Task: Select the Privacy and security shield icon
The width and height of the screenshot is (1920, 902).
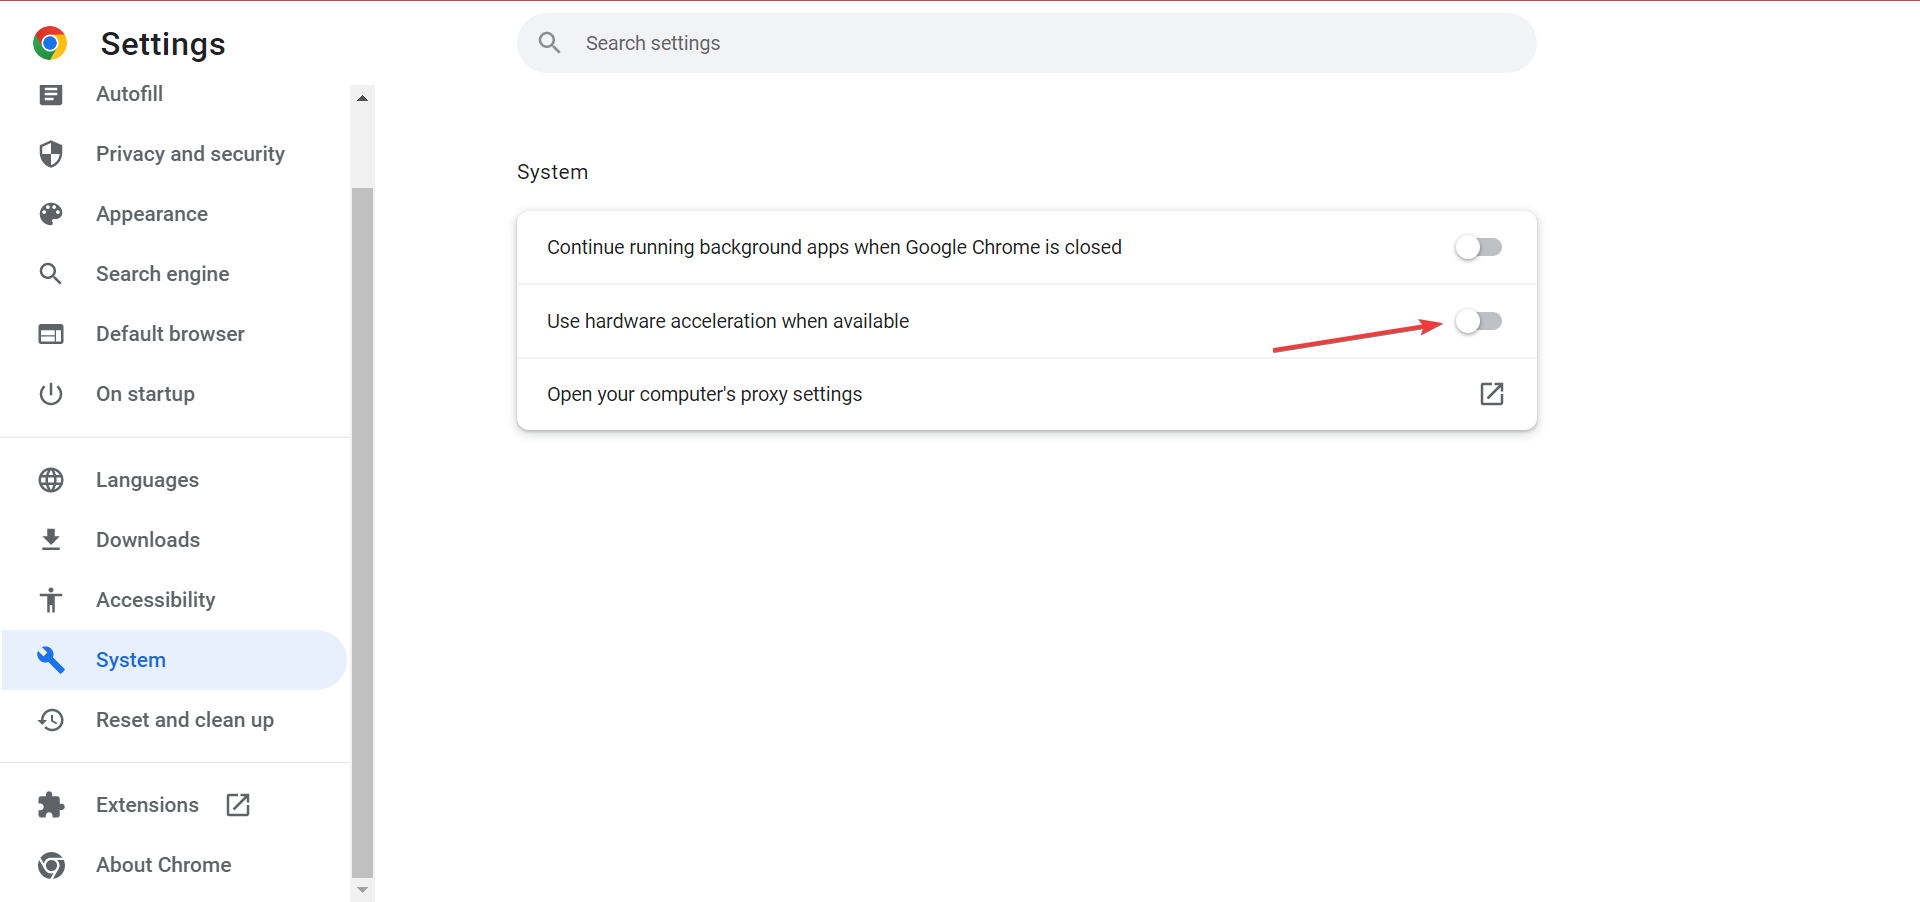Action: point(51,154)
